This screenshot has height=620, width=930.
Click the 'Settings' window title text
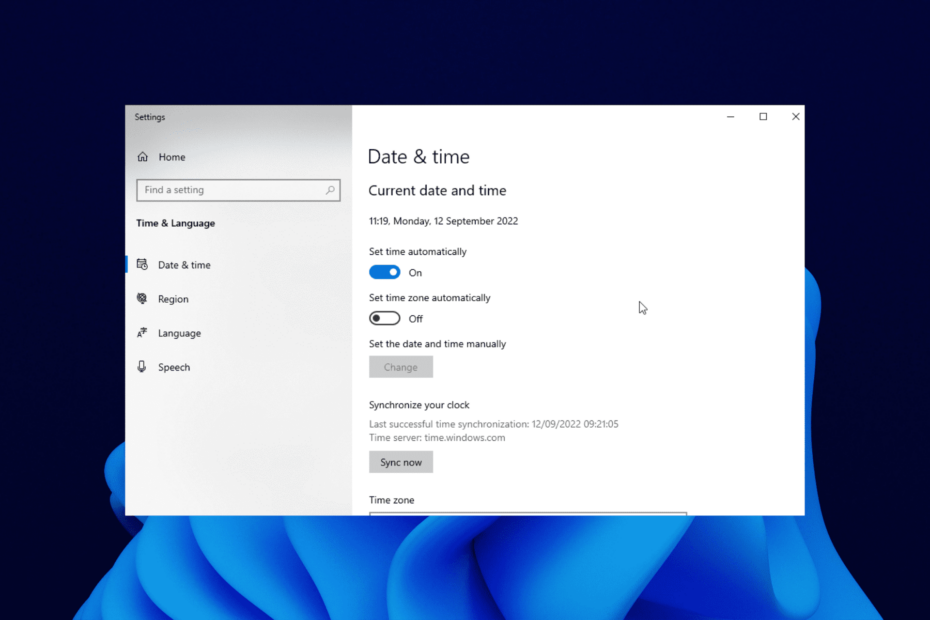pyautogui.click(x=149, y=117)
